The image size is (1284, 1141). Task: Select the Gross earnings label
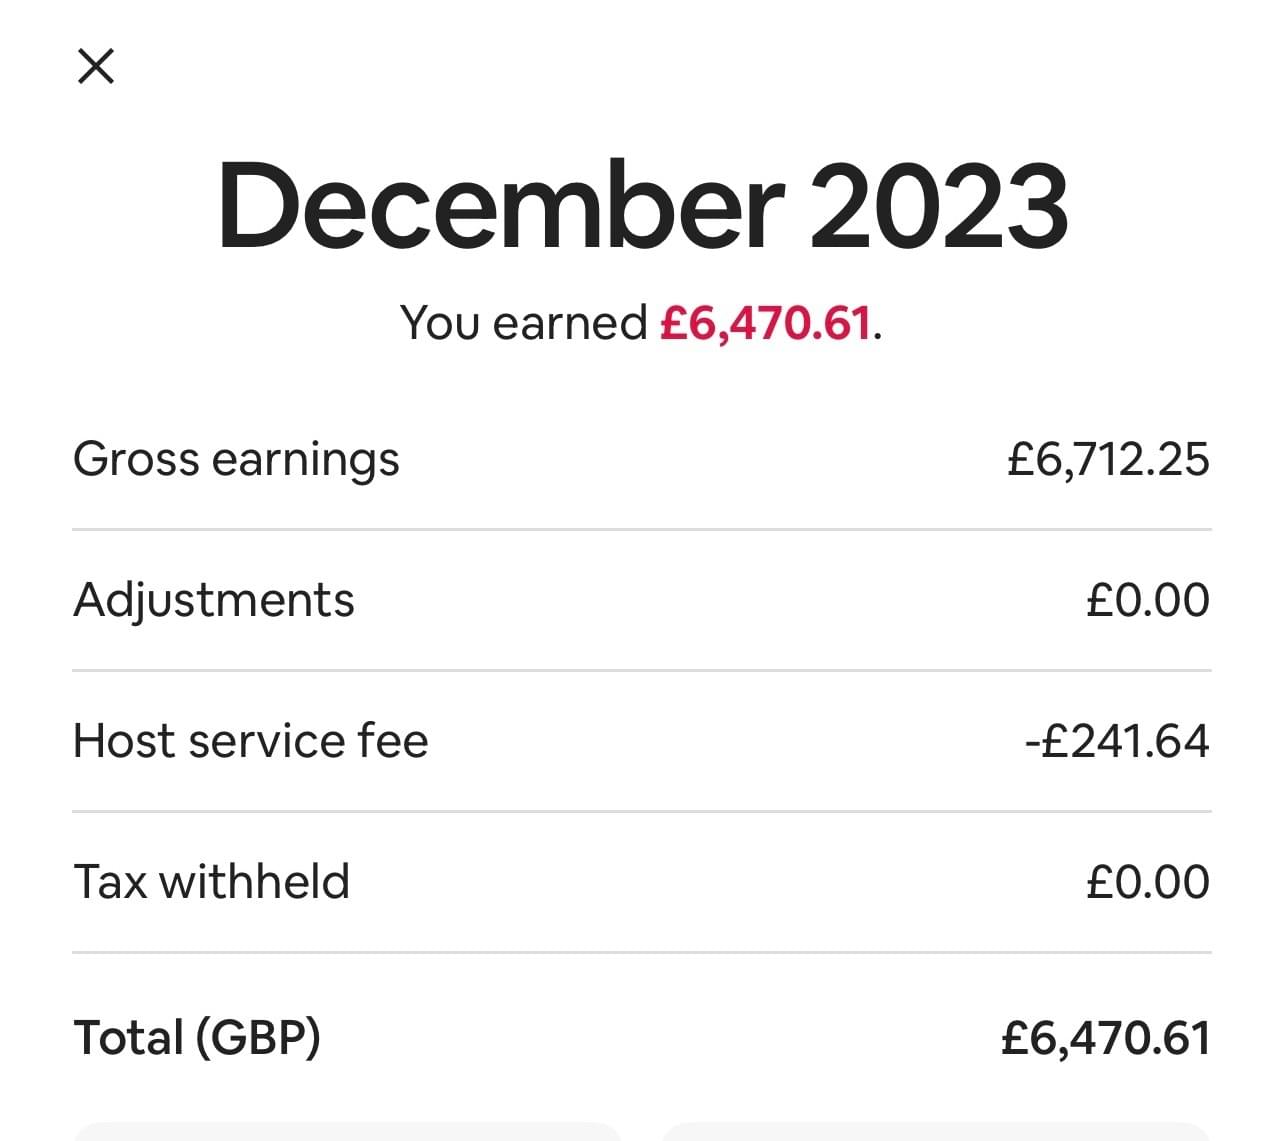pyautogui.click(x=236, y=460)
